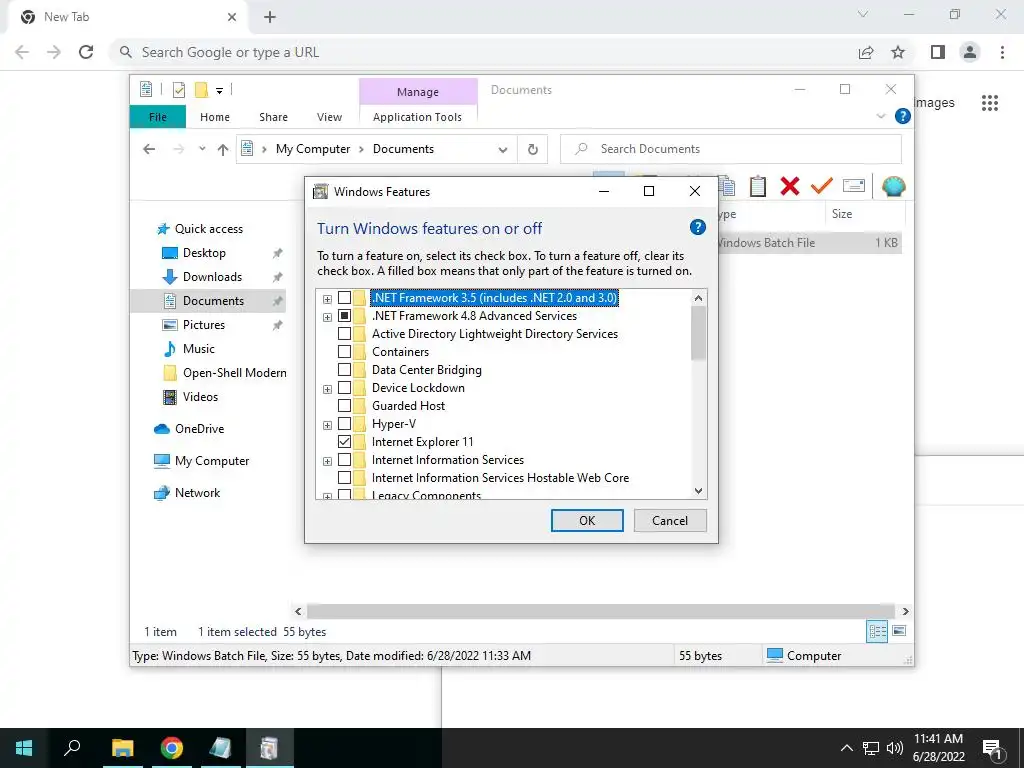The width and height of the screenshot is (1024, 768).
Task: Click the Explorer horizontal scrollbar
Action: 601,611
